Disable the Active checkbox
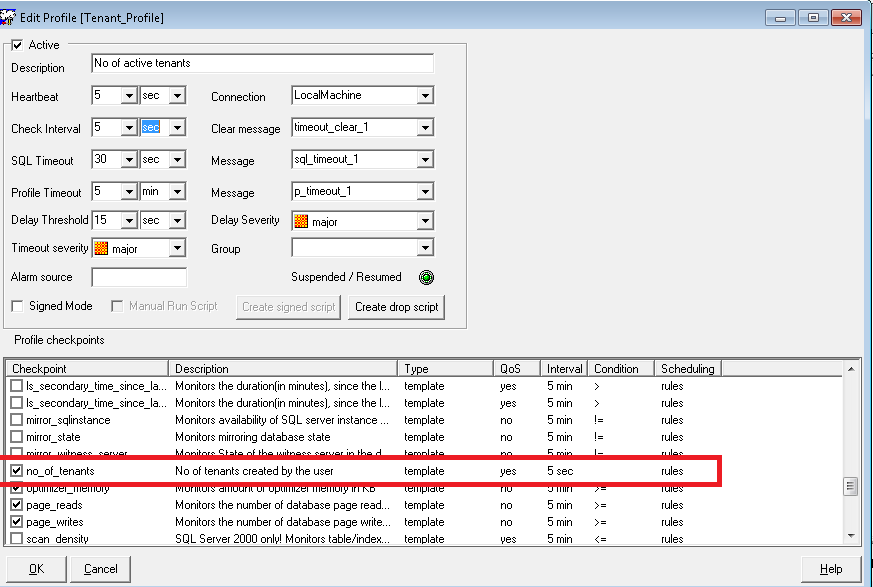This screenshot has height=587, width=873. click(x=15, y=44)
